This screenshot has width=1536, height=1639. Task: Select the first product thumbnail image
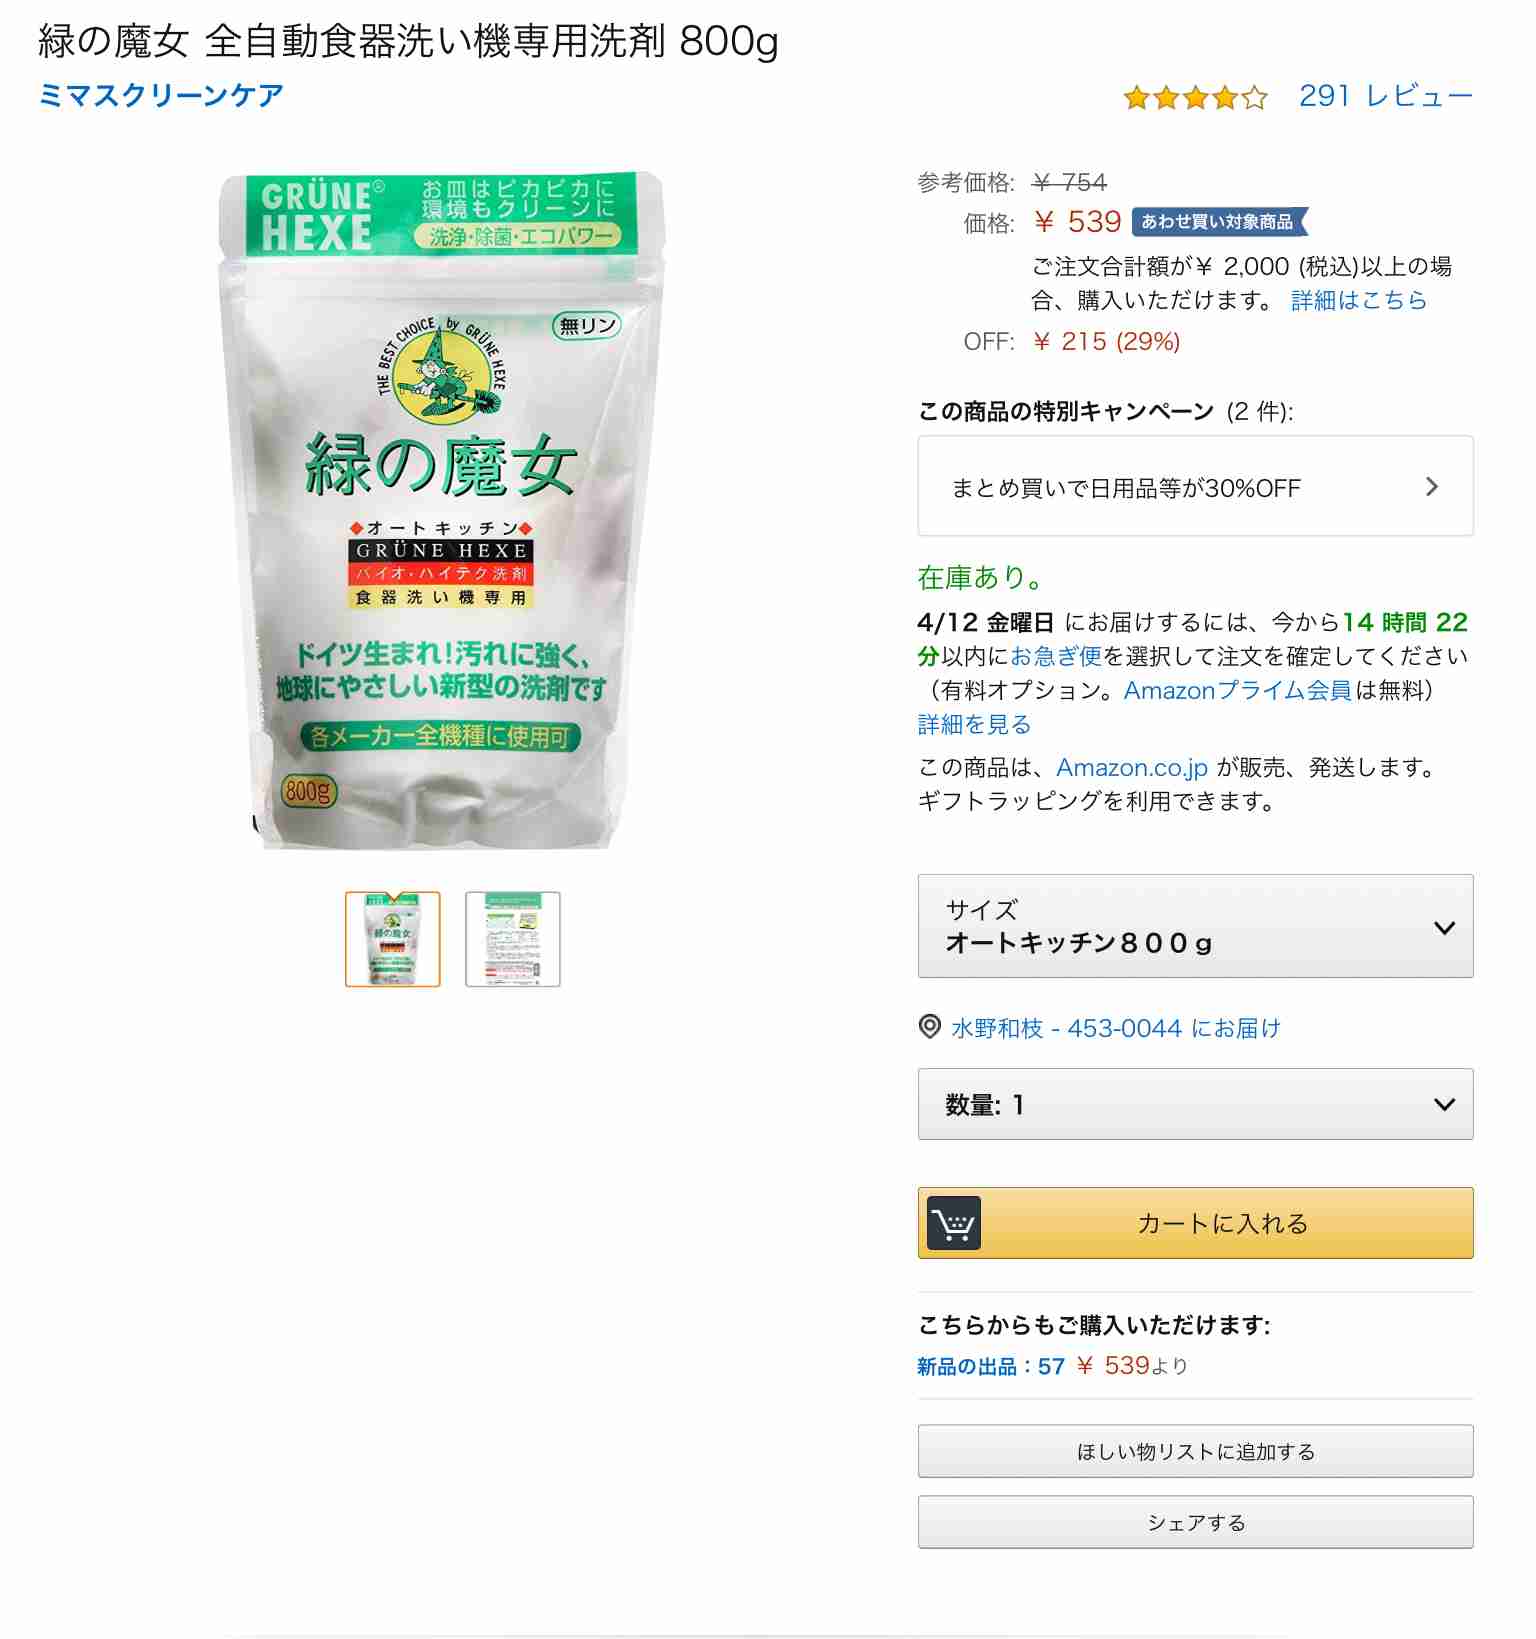(393, 939)
